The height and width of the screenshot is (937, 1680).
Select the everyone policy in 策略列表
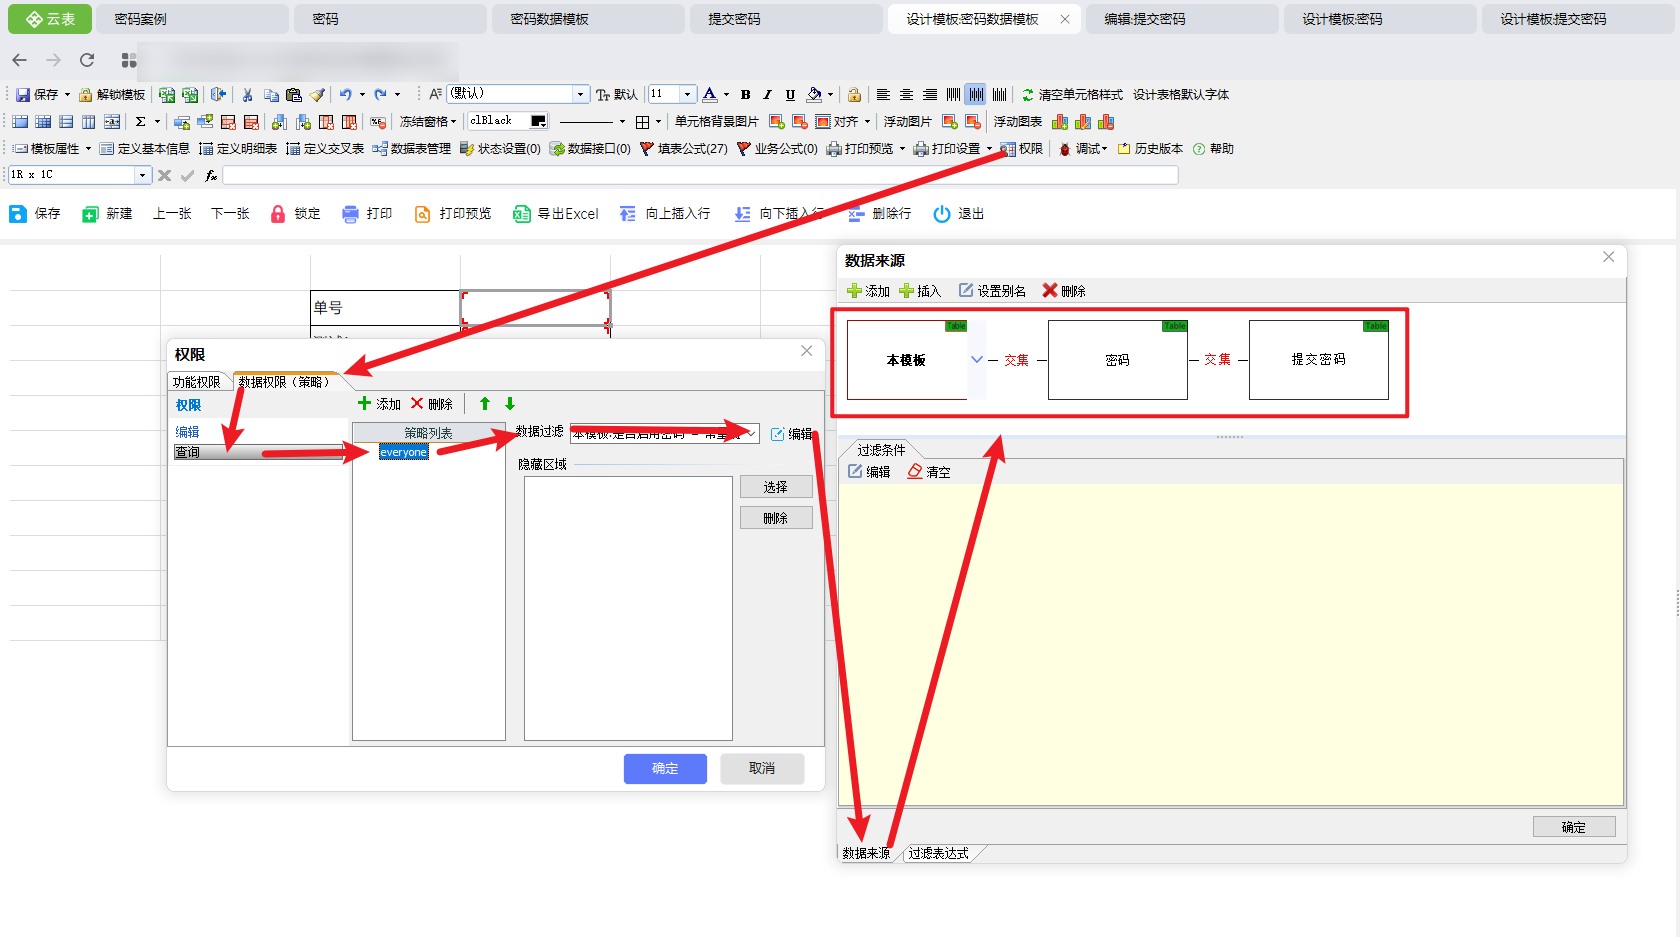click(404, 453)
